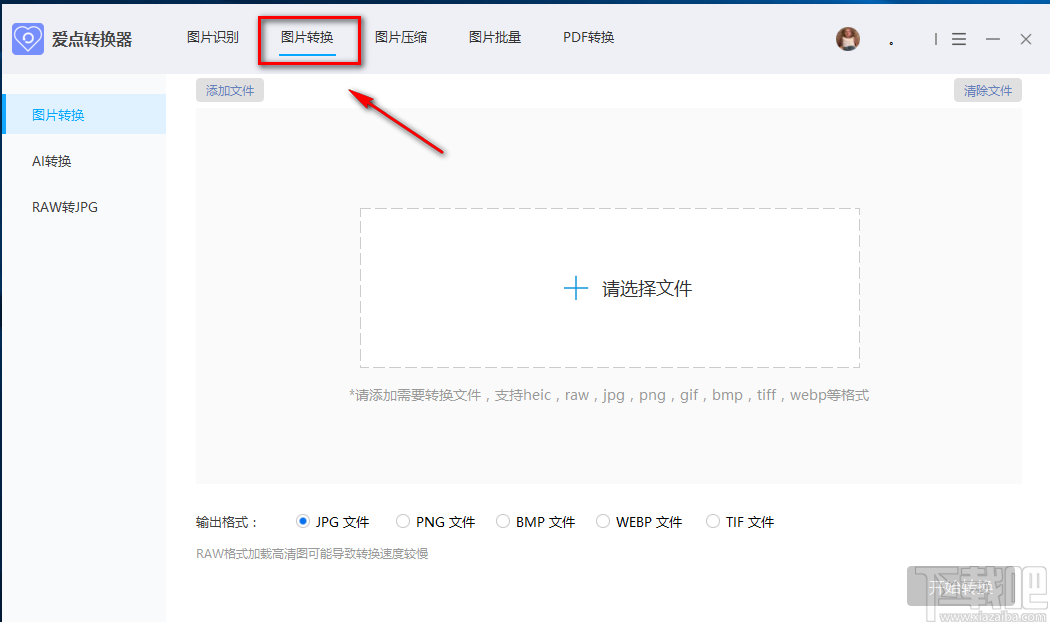Click the 清除文件 button
The height and width of the screenshot is (622, 1050).
988,89
